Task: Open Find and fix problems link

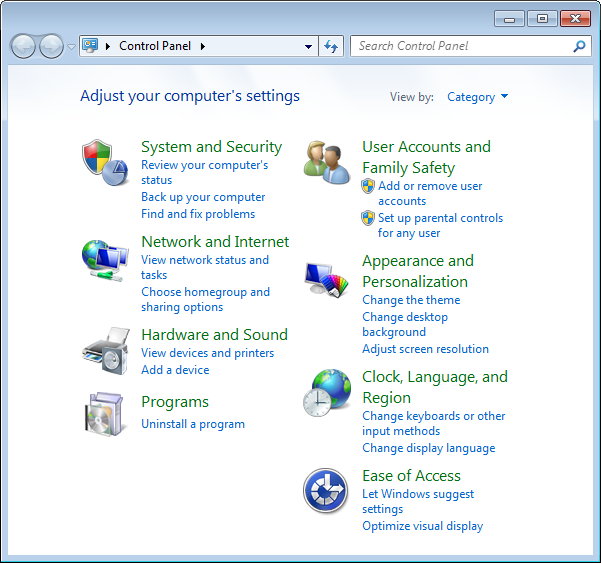Action: pyautogui.click(x=198, y=214)
